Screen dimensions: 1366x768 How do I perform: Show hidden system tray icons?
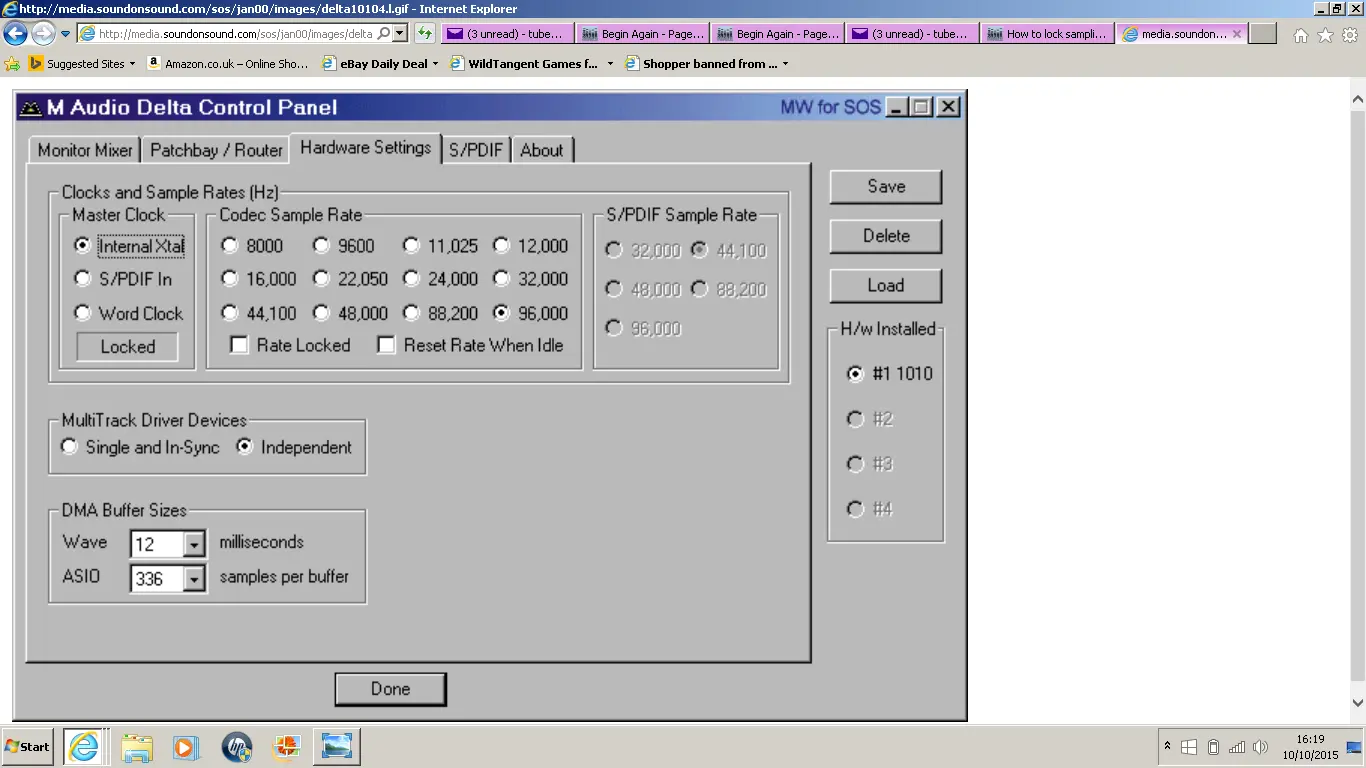1167,747
